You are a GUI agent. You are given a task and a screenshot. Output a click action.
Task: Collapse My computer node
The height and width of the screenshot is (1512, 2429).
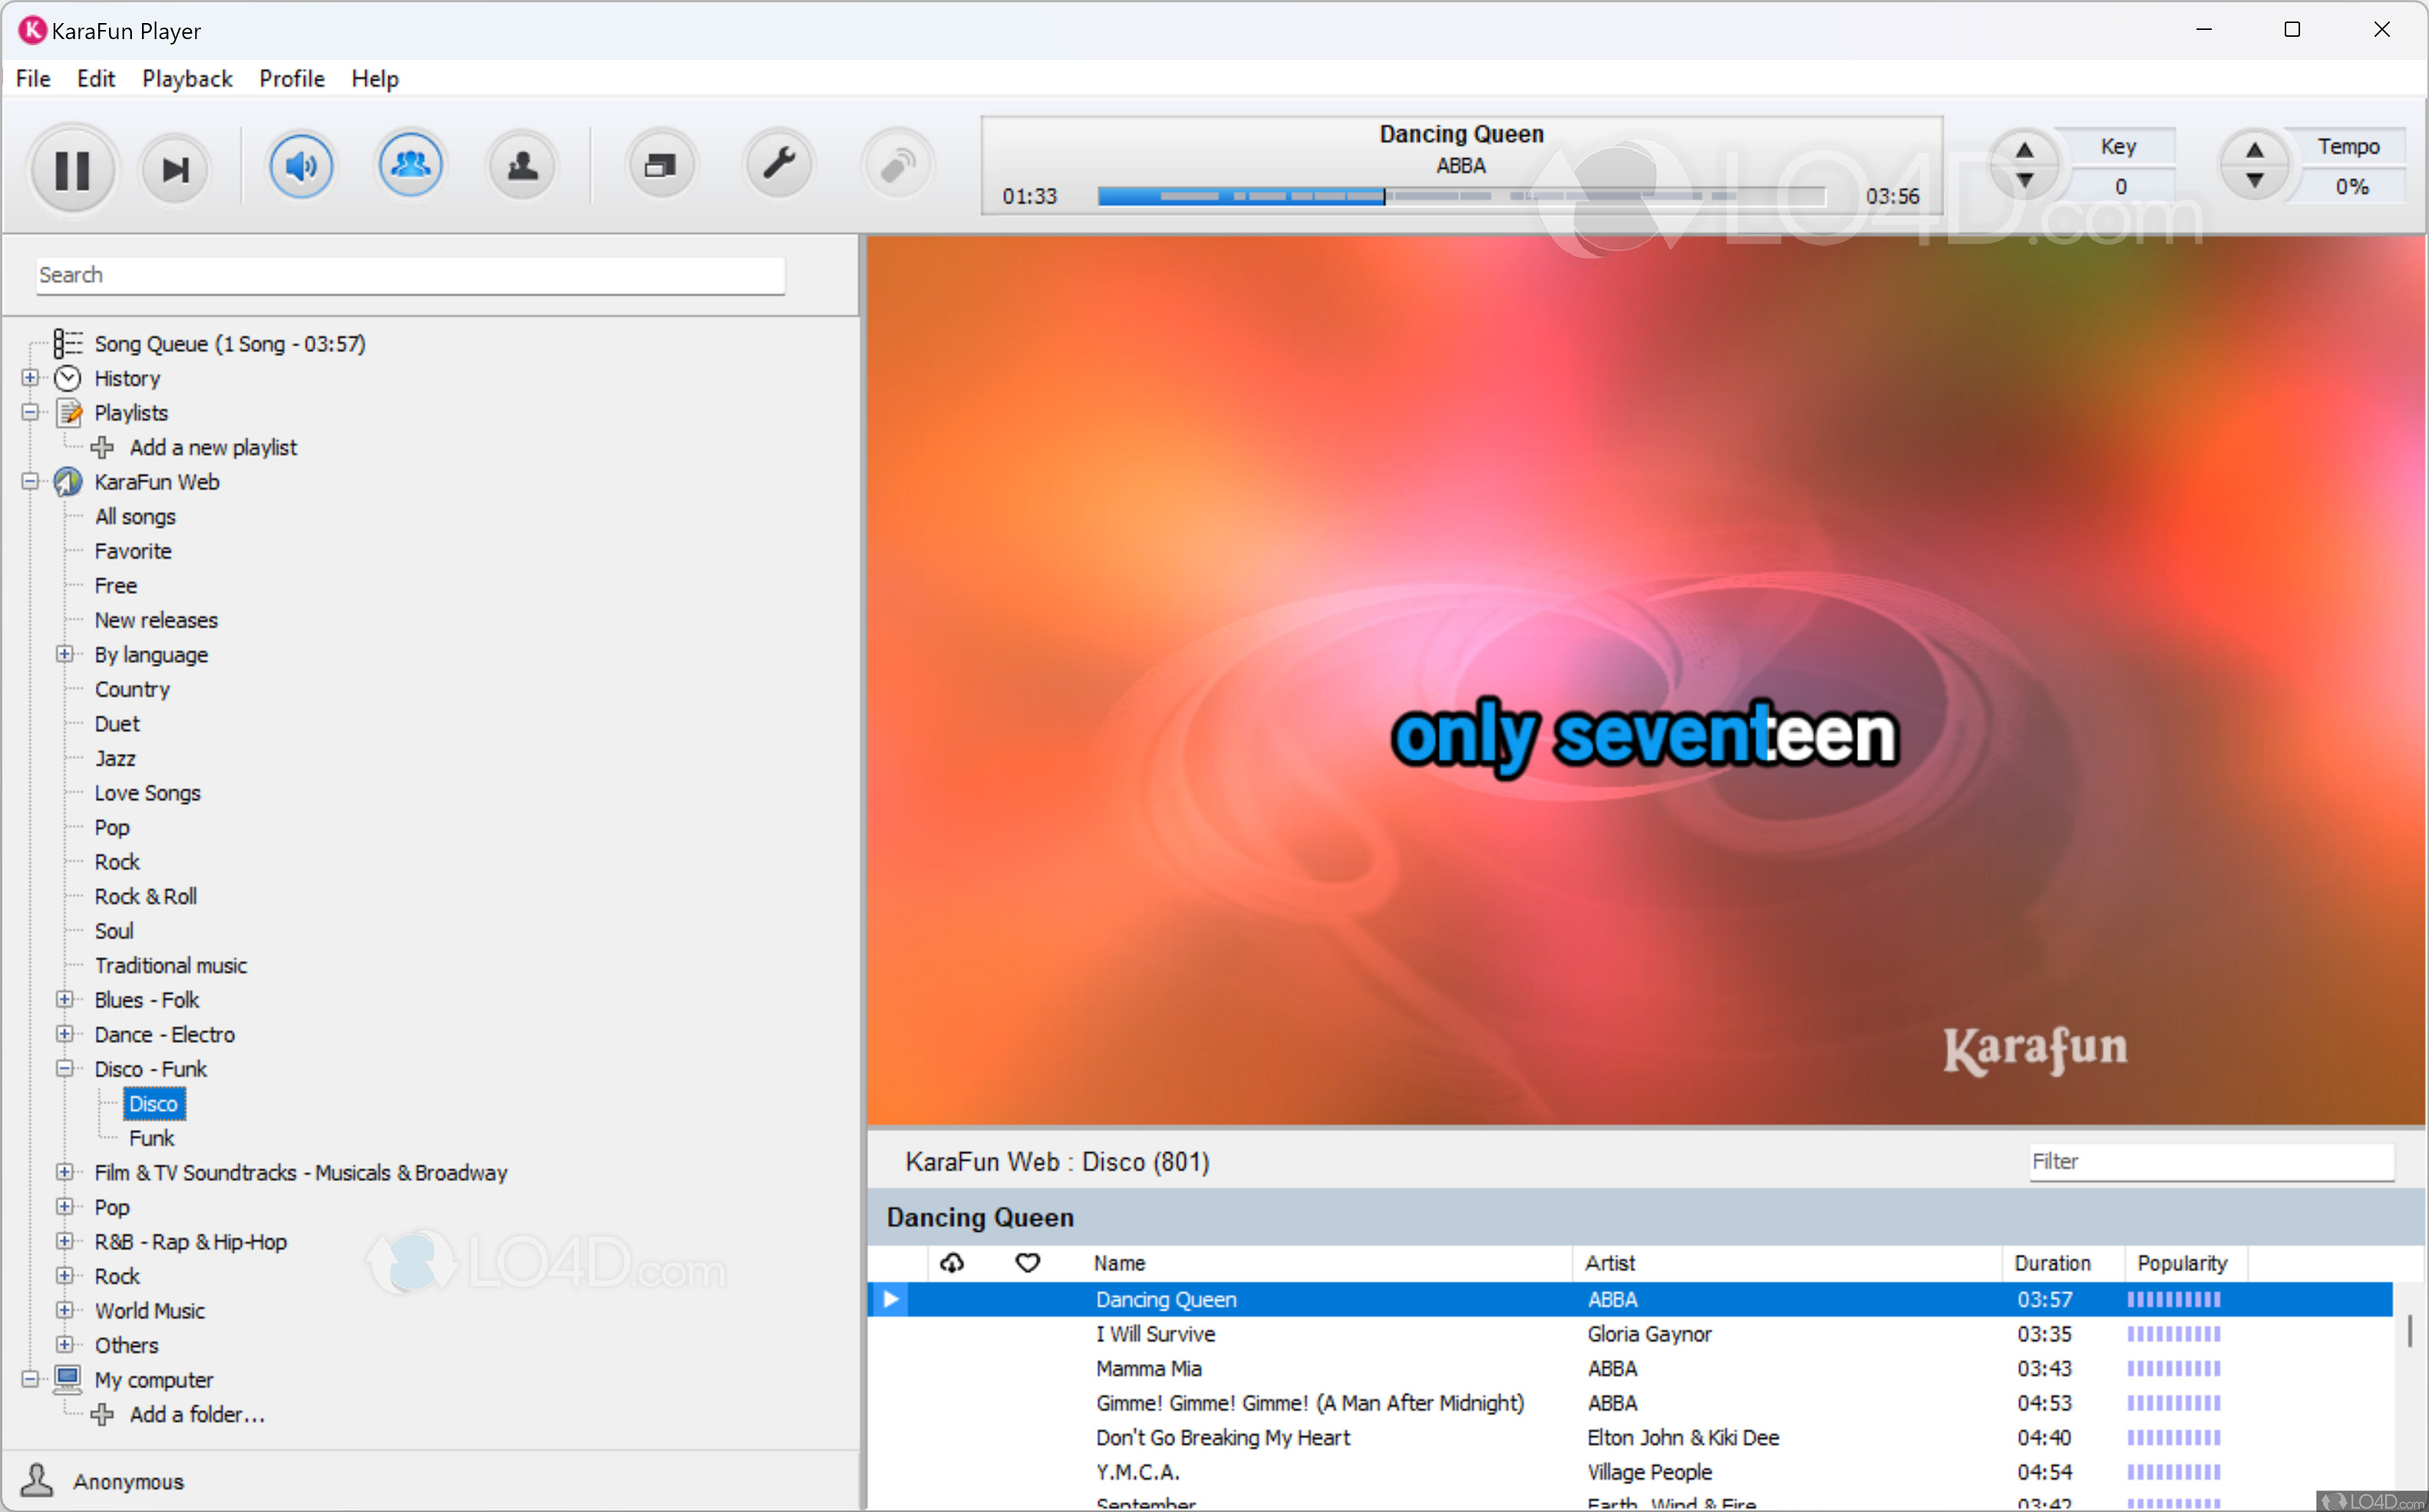(x=30, y=1379)
